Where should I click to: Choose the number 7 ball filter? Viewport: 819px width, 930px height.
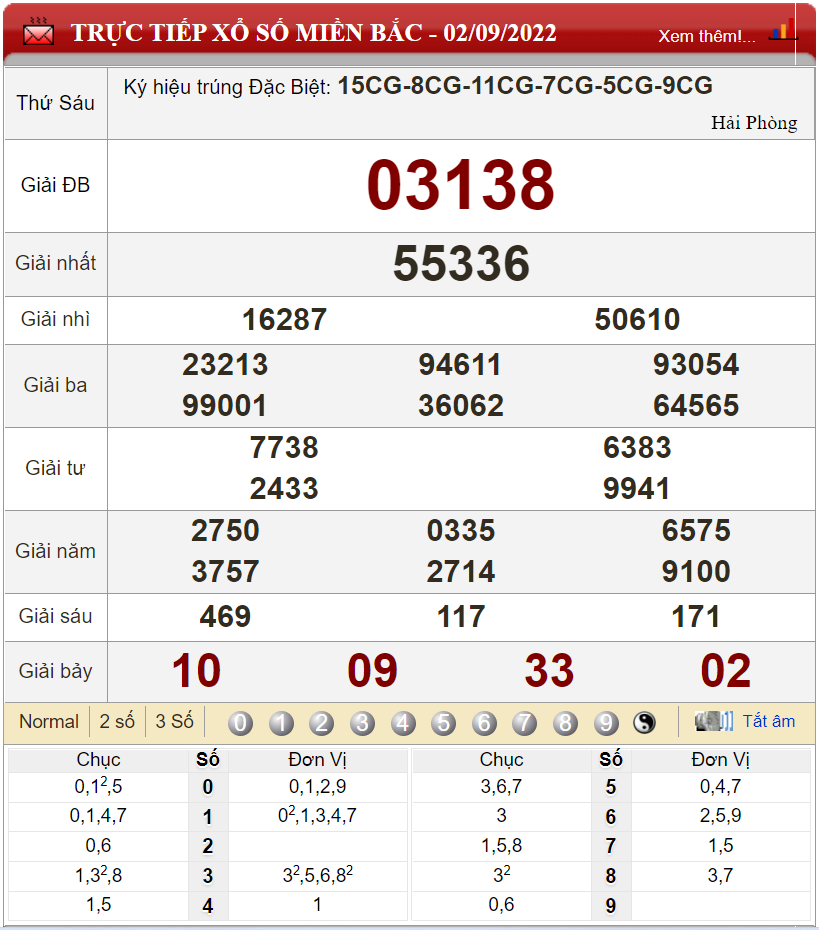(525, 723)
